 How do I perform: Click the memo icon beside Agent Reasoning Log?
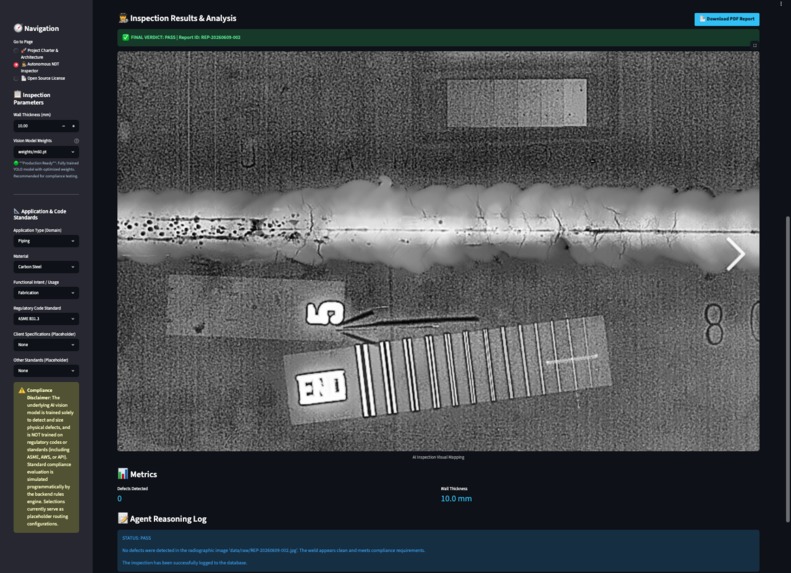(x=123, y=518)
